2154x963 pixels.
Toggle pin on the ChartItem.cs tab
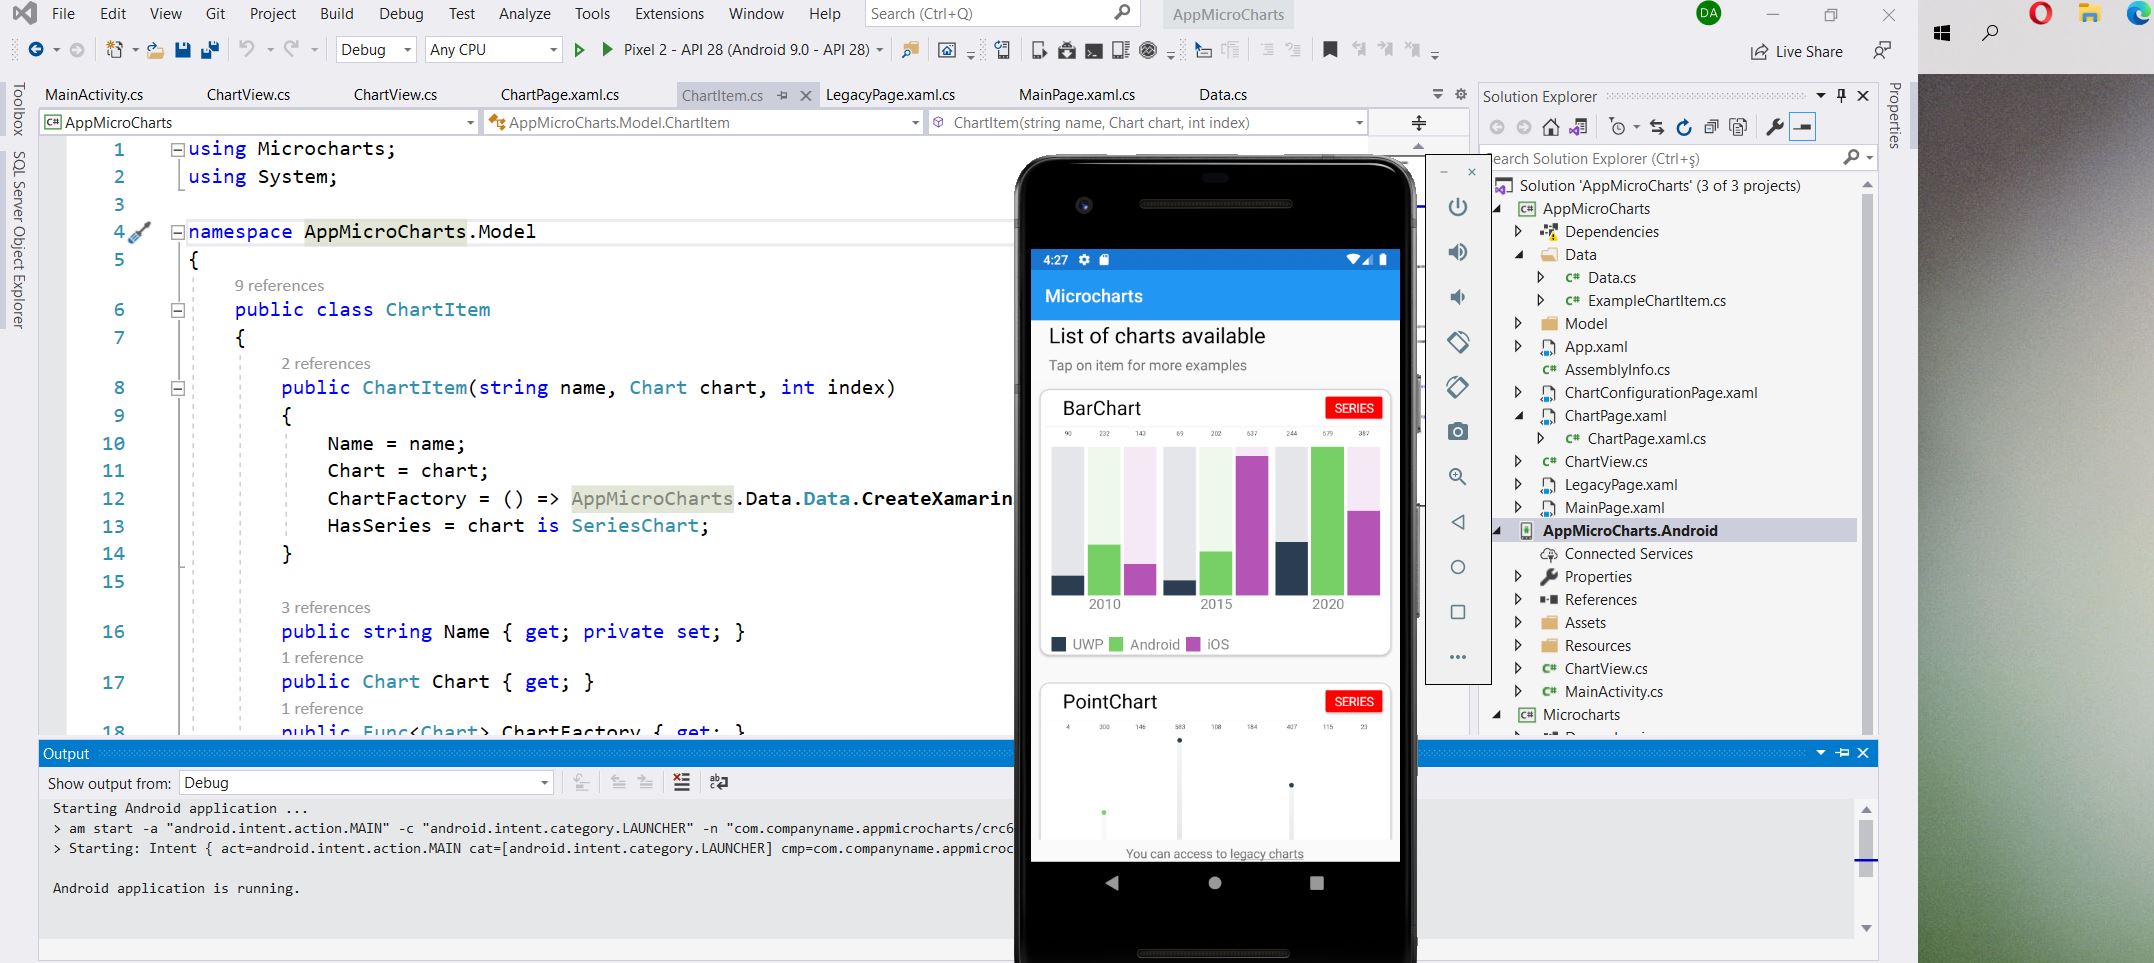pos(782,95)
